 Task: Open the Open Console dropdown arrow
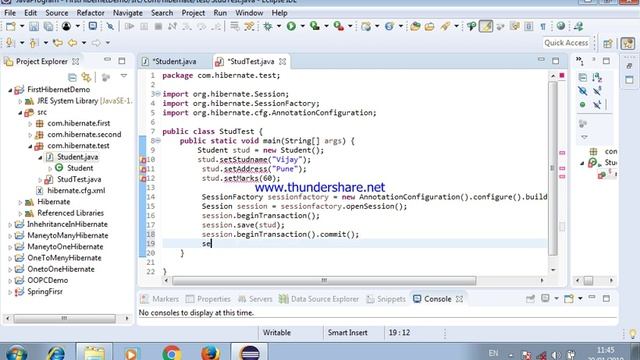(580, 299)
